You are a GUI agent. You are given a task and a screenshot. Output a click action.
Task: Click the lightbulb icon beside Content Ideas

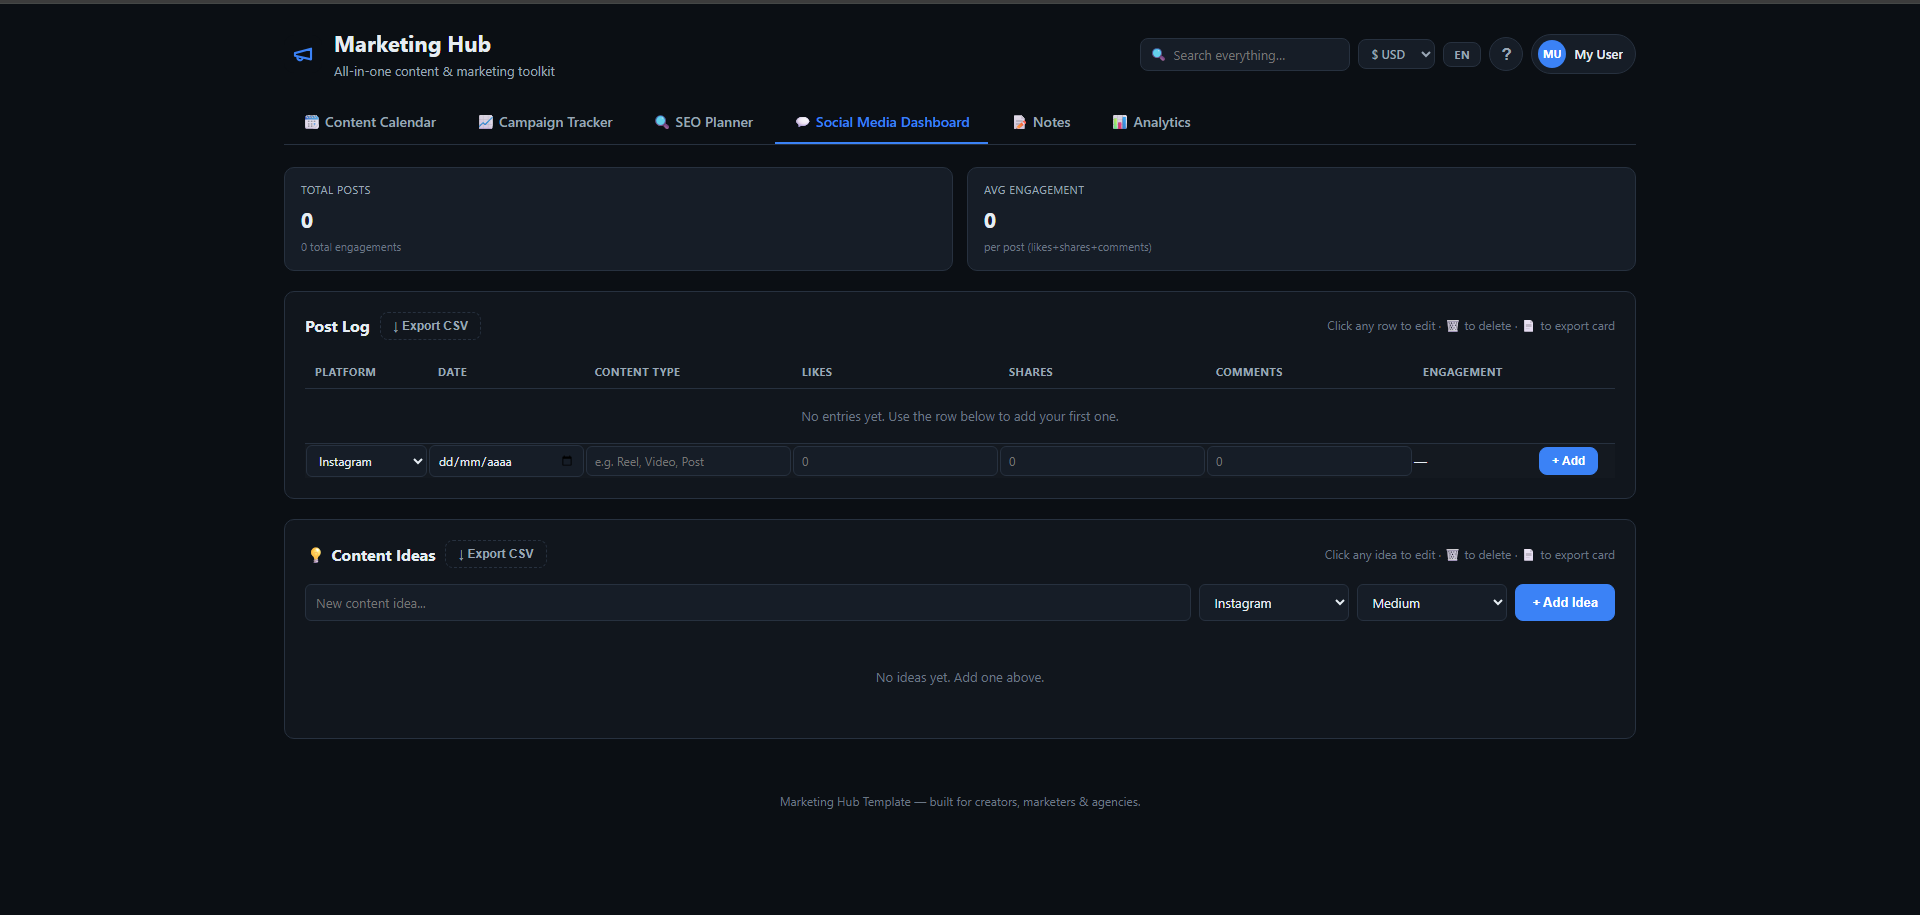pos(316,555)
